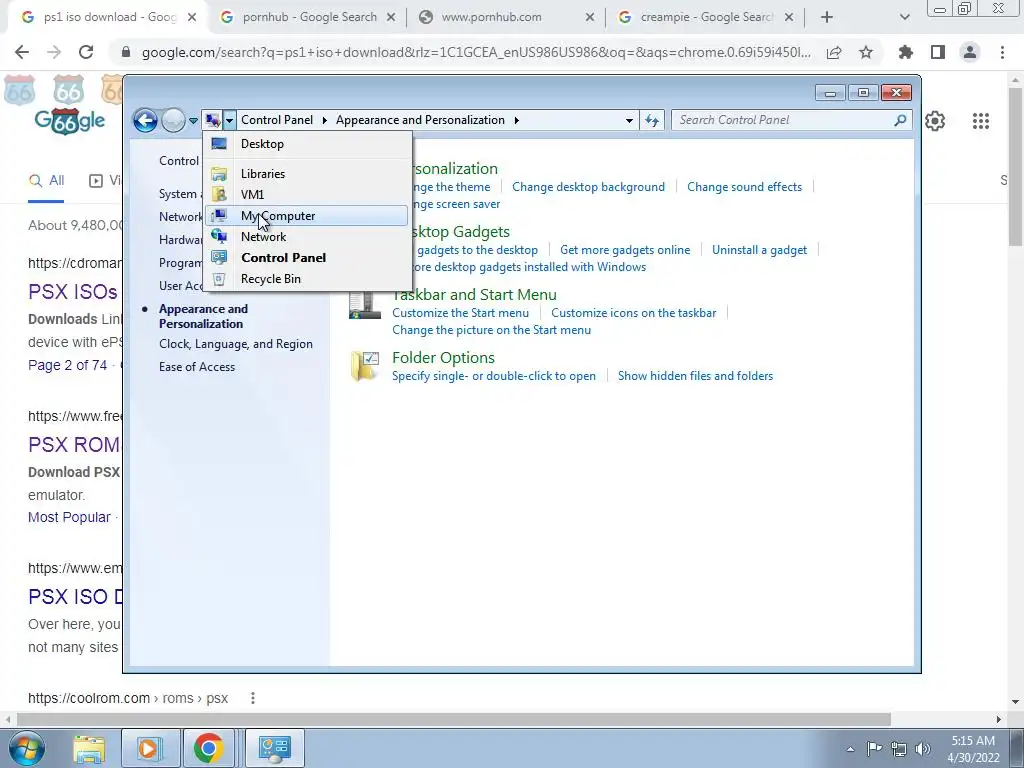Switch to the www.pornhub.com tab
The image size is (1024, 768).
506,18
